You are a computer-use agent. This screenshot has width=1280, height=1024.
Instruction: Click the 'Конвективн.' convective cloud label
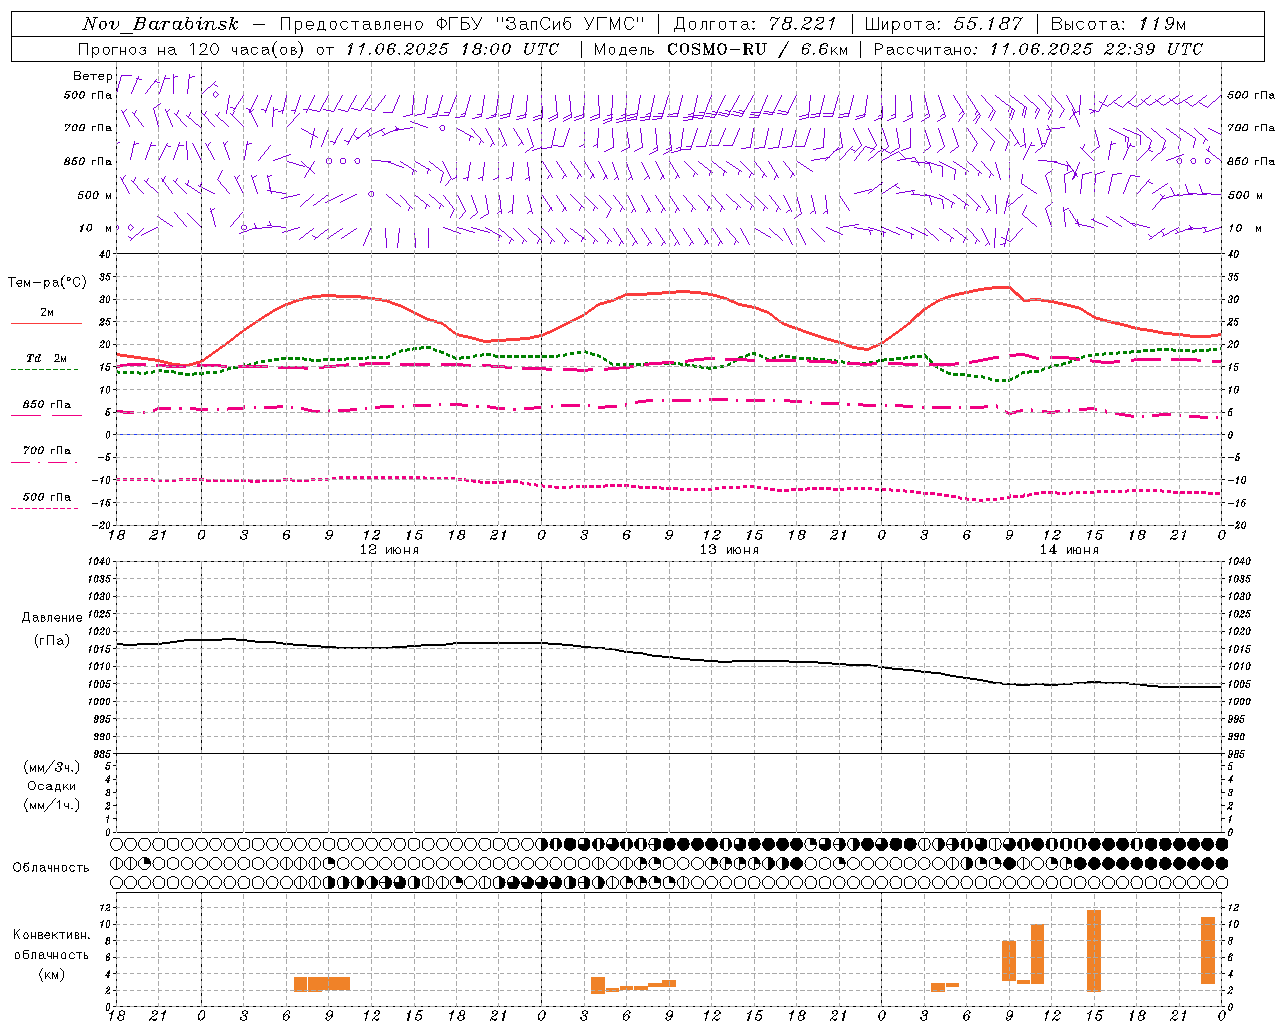click(x=52, y=935)
